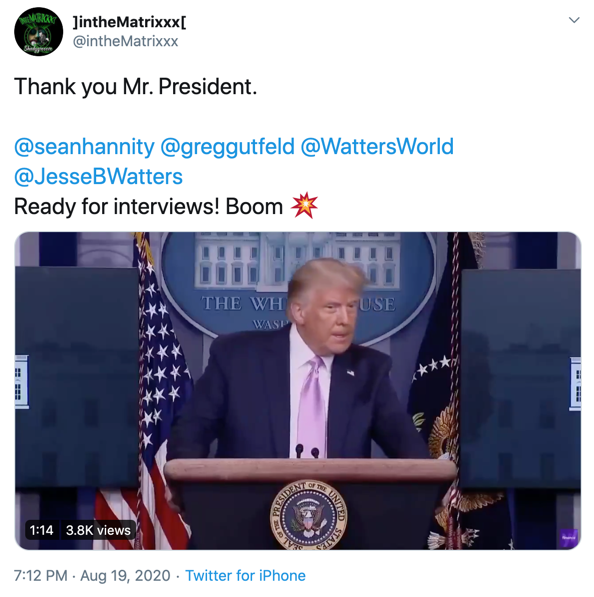This screenshot has height=597, width=594.
Task: Play the press briefing video
Action: (298, 391)
